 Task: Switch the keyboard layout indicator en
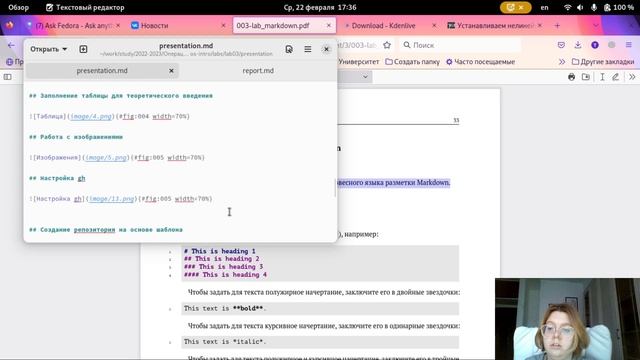point(544,7)
